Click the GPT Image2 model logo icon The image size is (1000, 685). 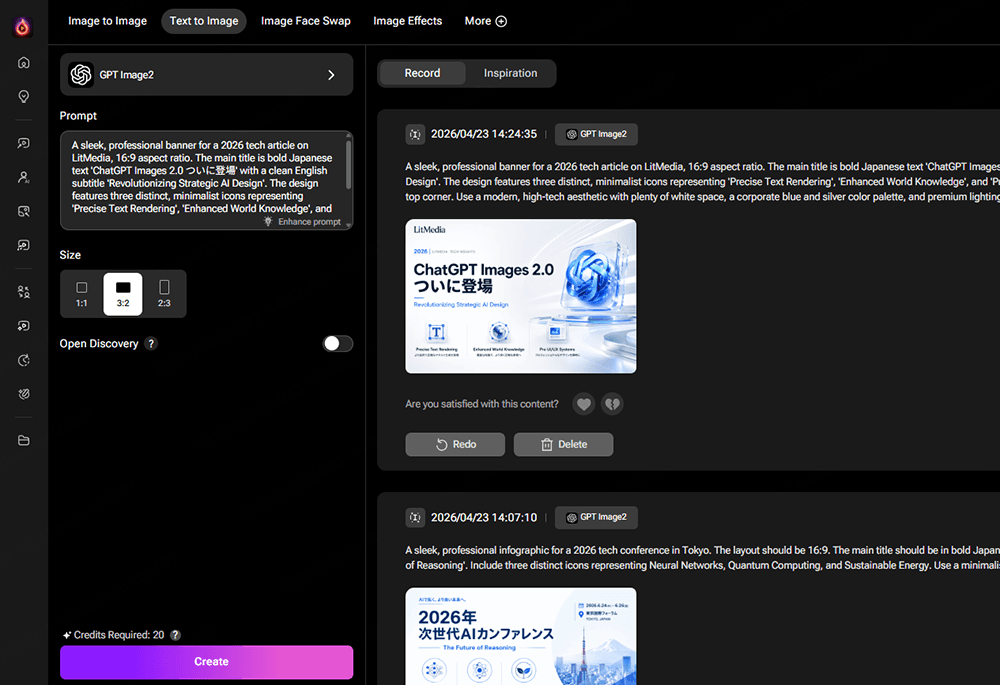coord(81,75)
